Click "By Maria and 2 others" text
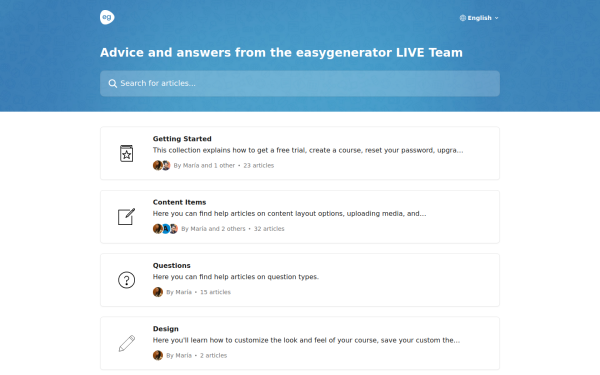The height and width of the screenshot is (375, 600). click(x=214, y=229)
